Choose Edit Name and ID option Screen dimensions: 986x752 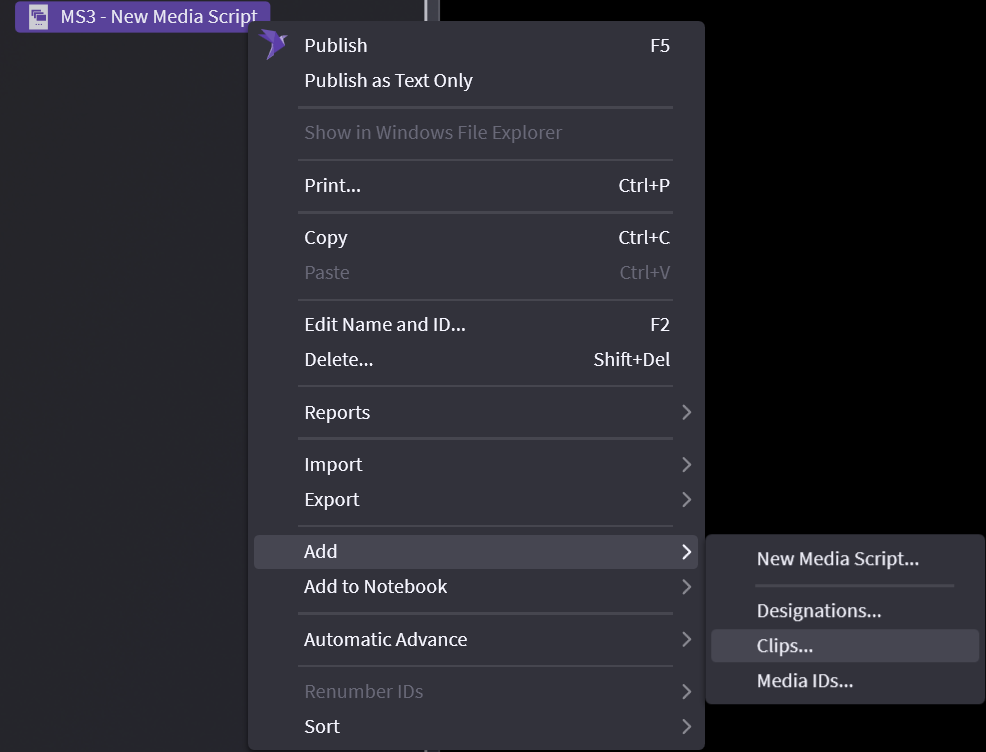tap(385, 325)
